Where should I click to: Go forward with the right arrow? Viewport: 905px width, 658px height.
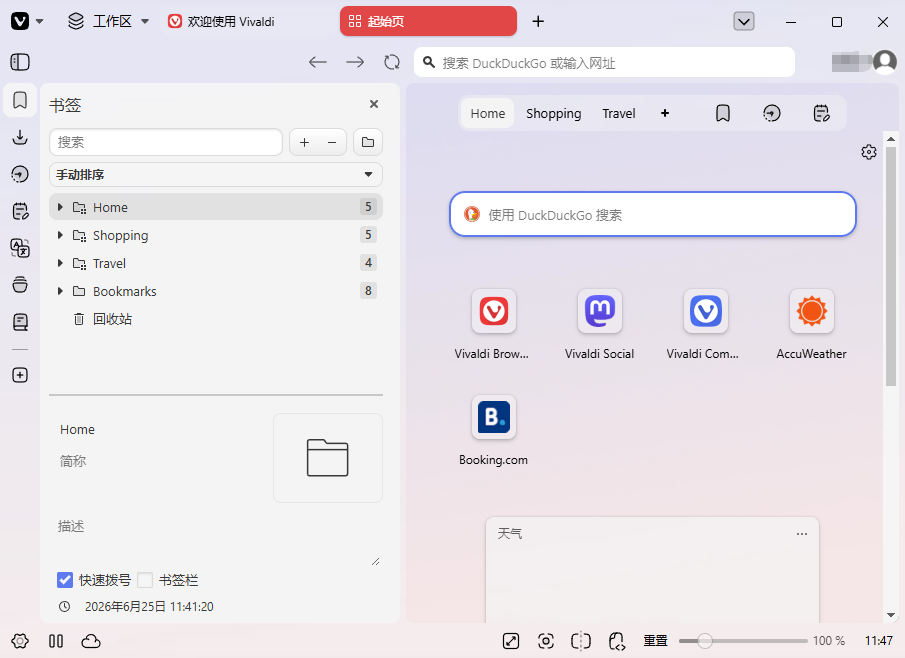point(355,62)
